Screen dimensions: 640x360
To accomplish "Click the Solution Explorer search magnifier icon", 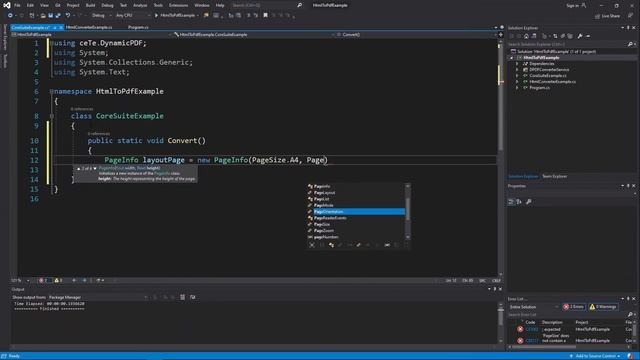I will point(630,44).
